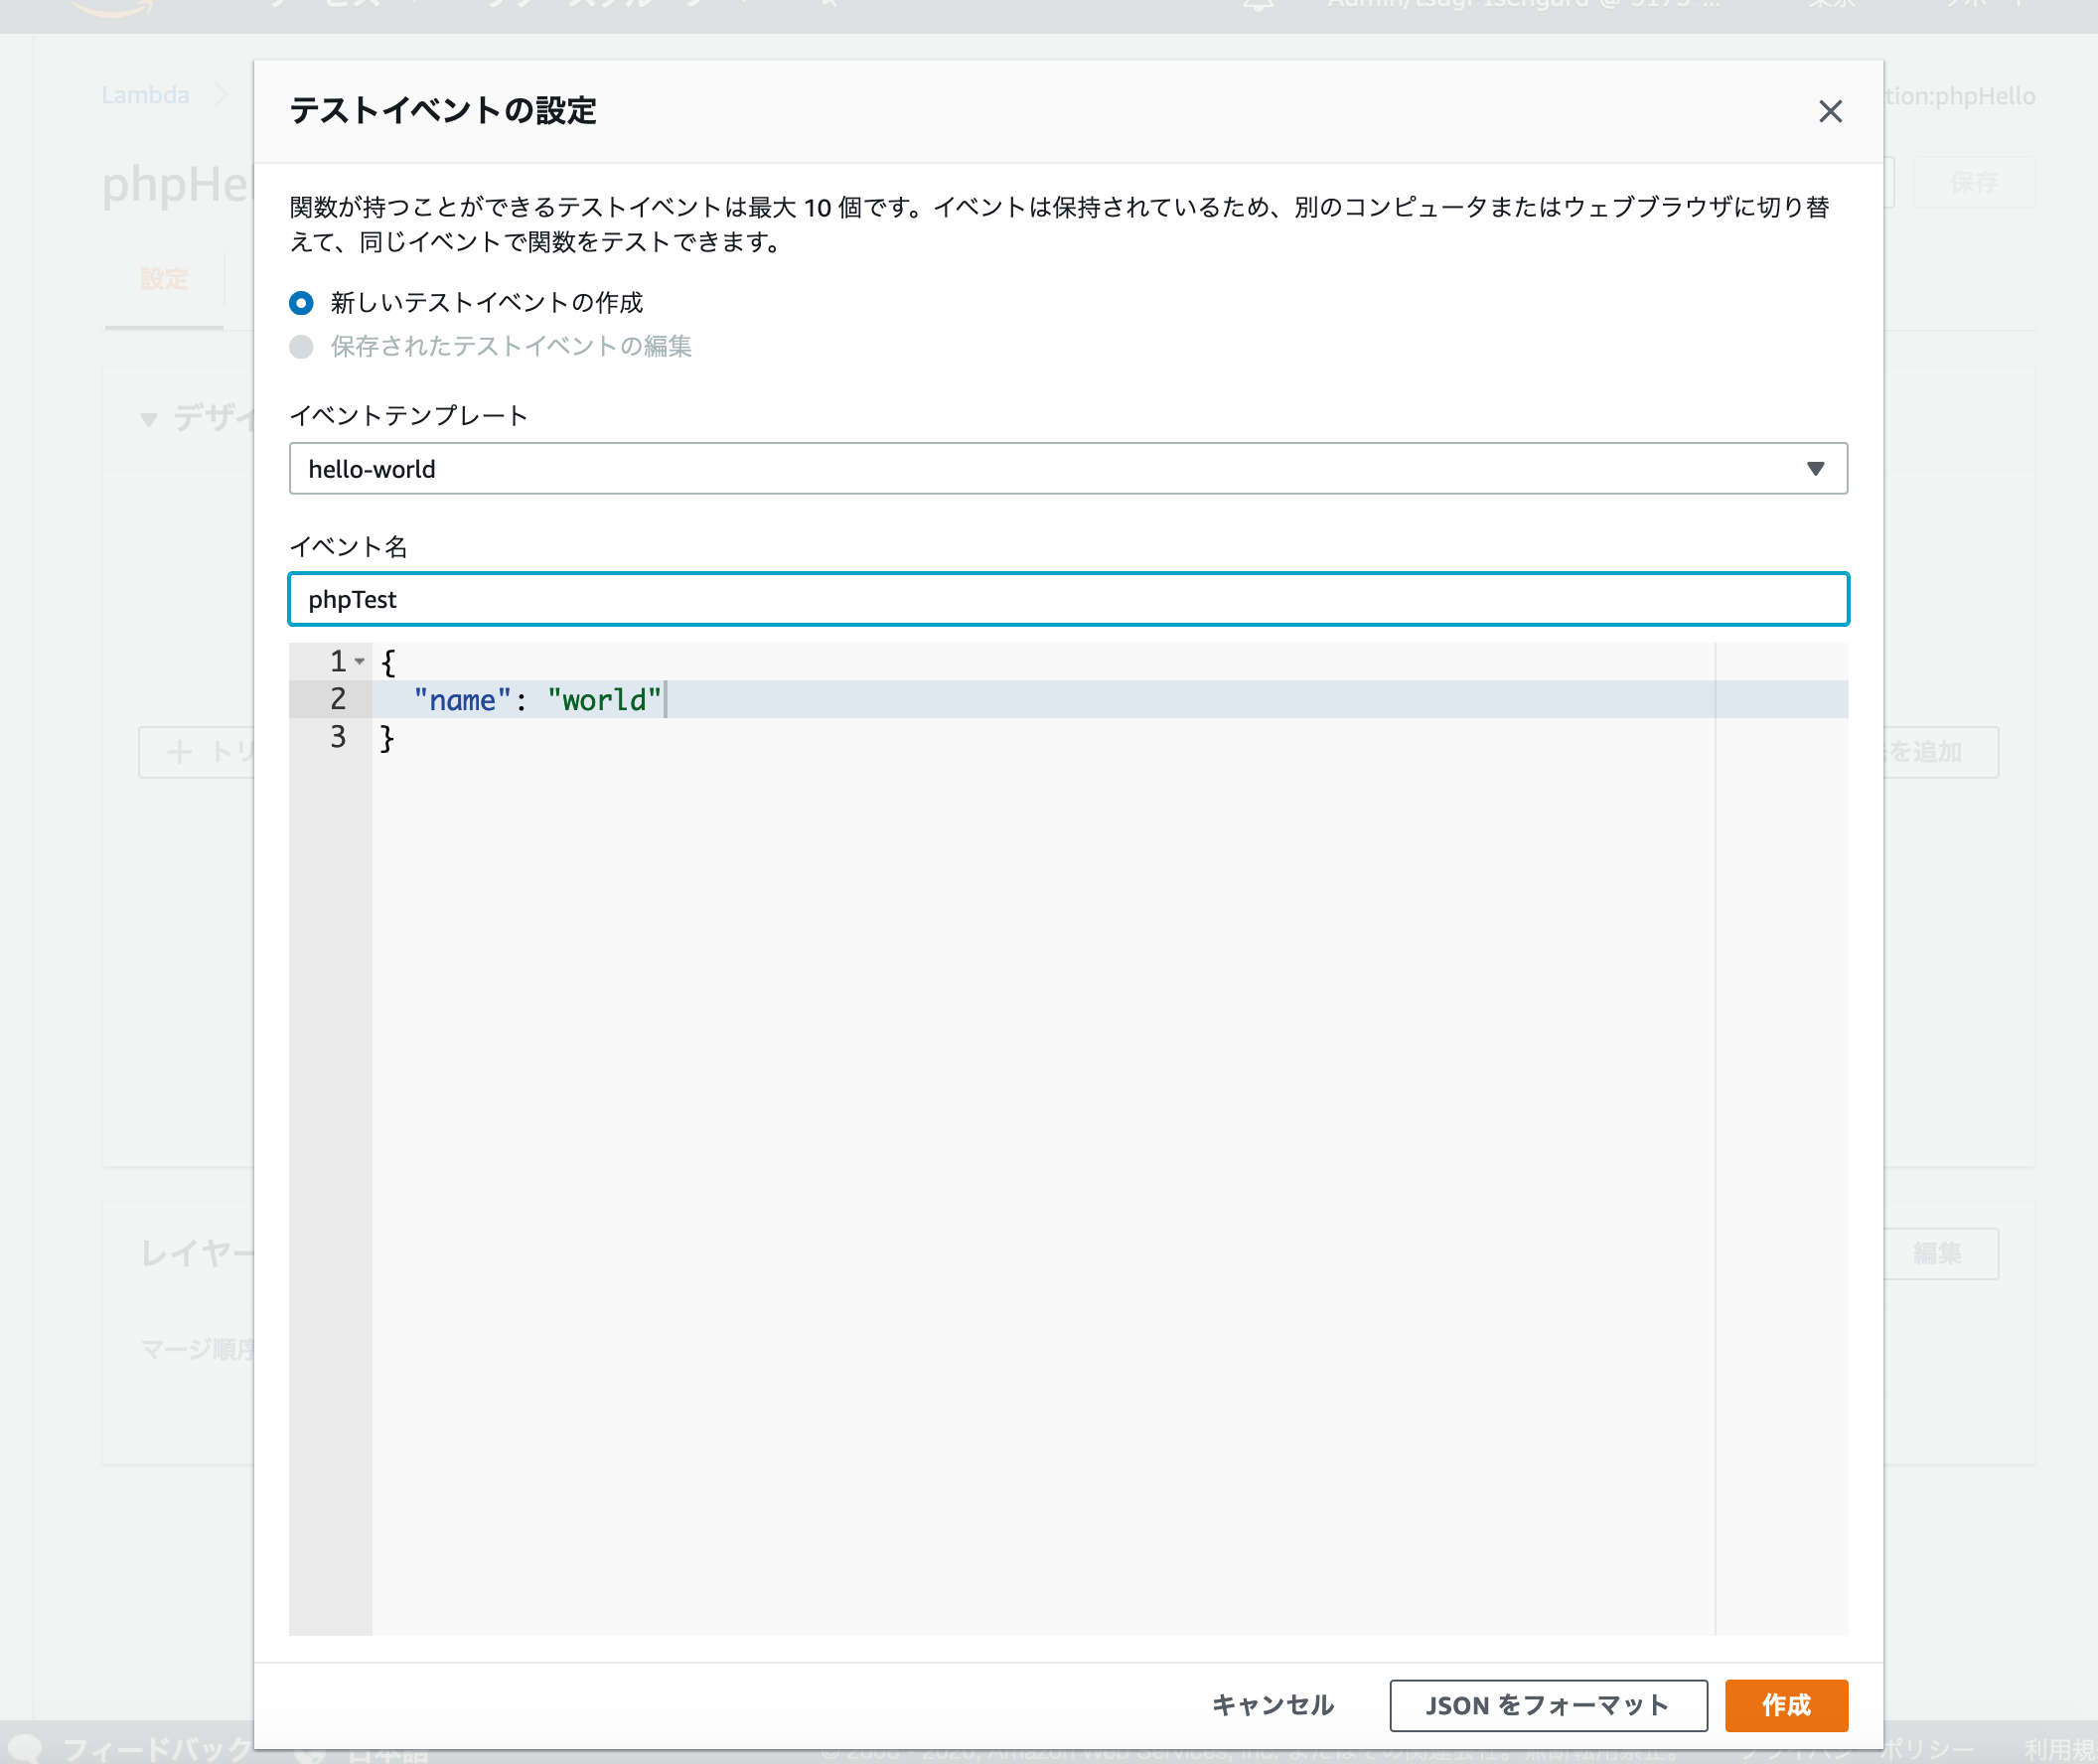Viewport: 2098px width, 1764px height.
Task: Click the feedback speech bubble icon
Action: [24, 1746]
